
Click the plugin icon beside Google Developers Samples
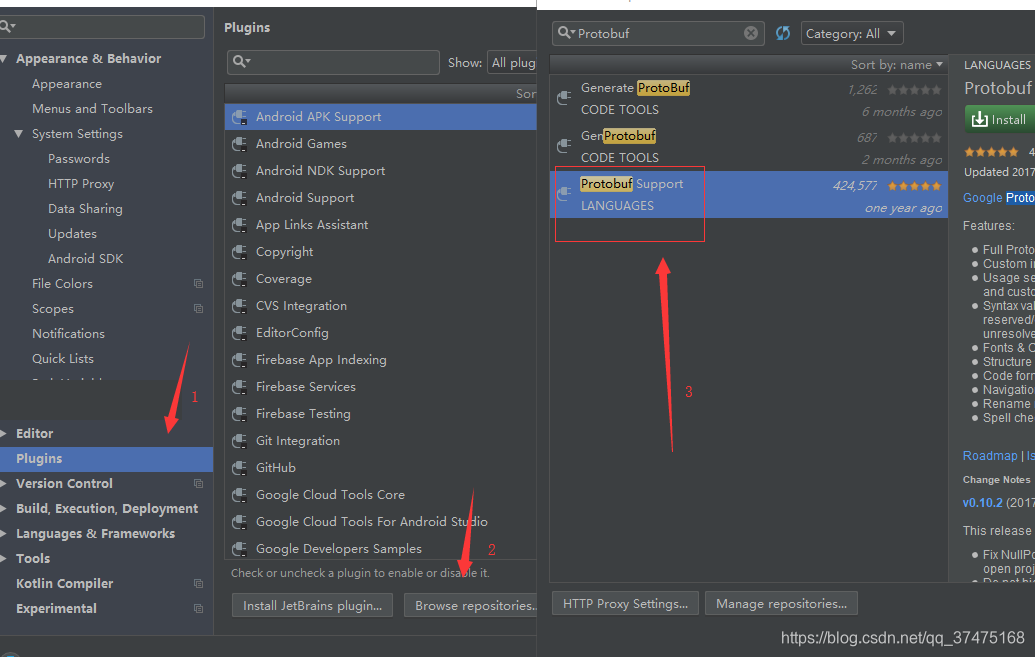pyautogui.click(x=240, y=549)
